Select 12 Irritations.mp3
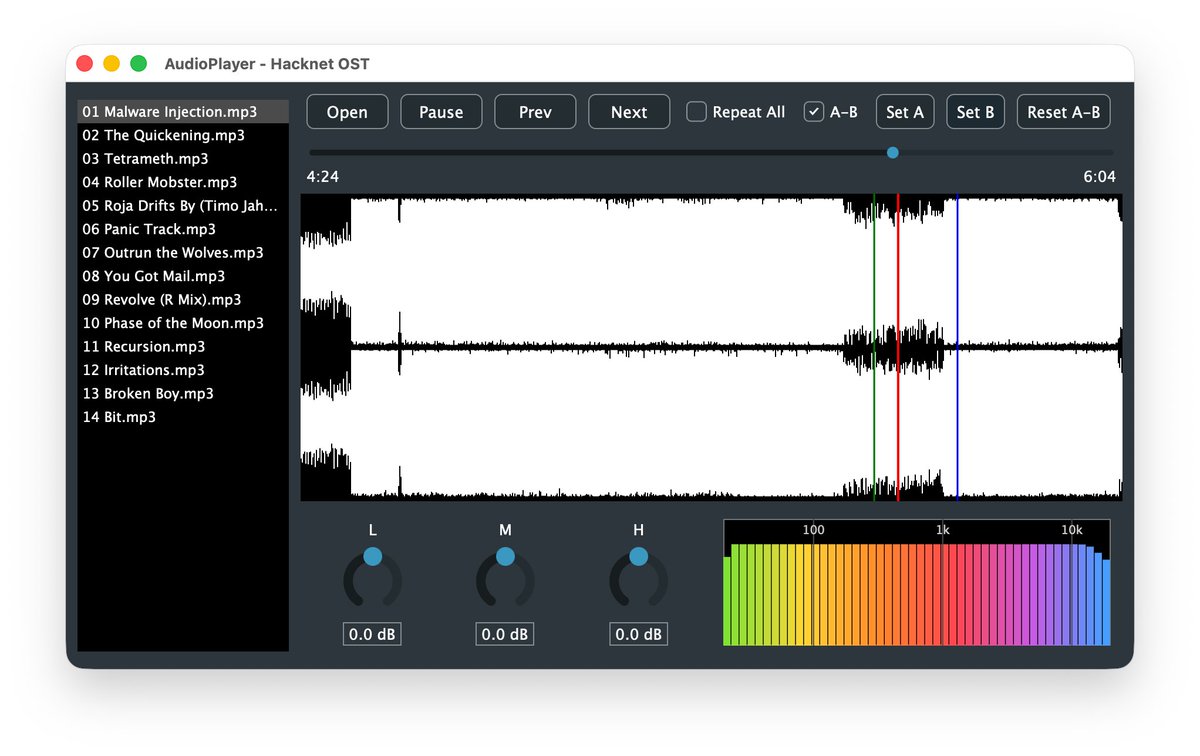1200x756 pixels. pos(183,370)
